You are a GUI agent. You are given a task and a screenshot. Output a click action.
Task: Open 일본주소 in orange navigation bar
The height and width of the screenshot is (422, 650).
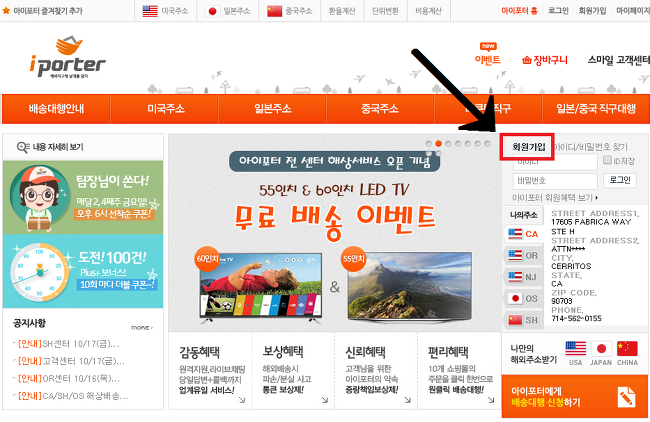273,109
